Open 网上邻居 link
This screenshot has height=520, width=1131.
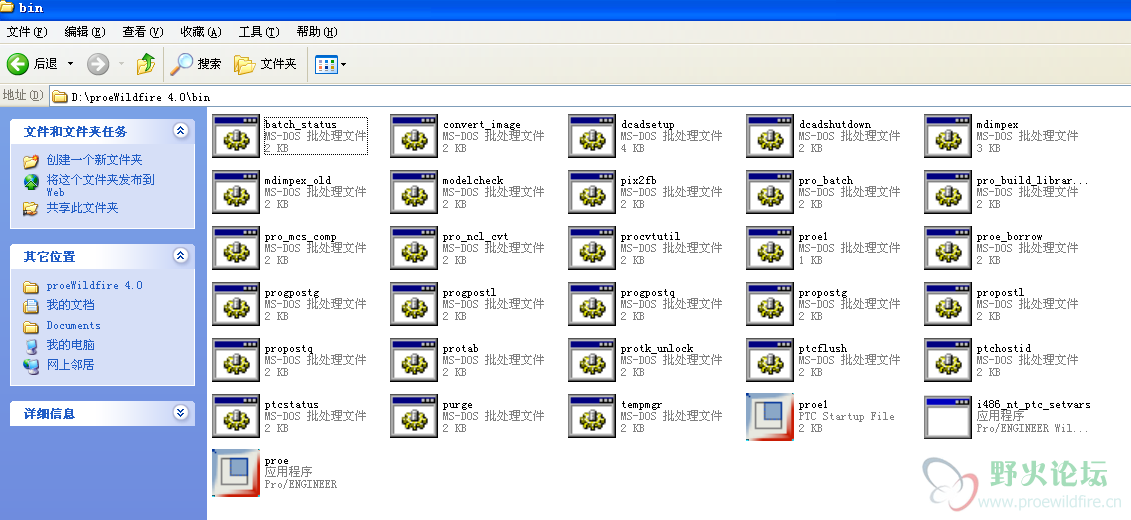click(x=71, y=365)
